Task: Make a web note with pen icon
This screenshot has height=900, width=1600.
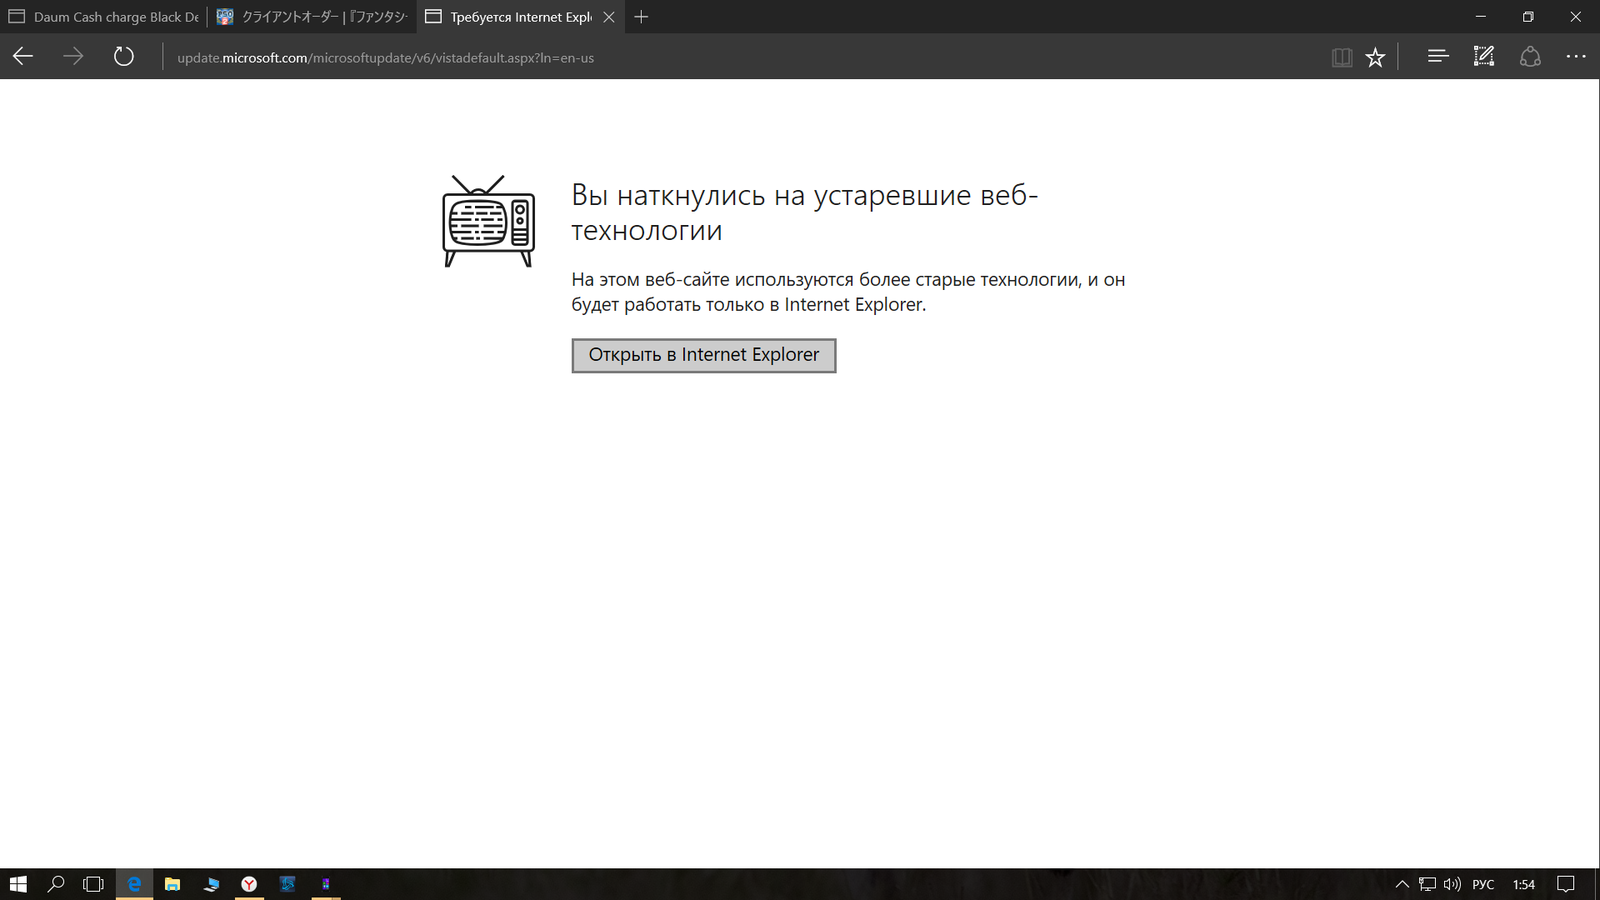Action: coord(1484,57)
